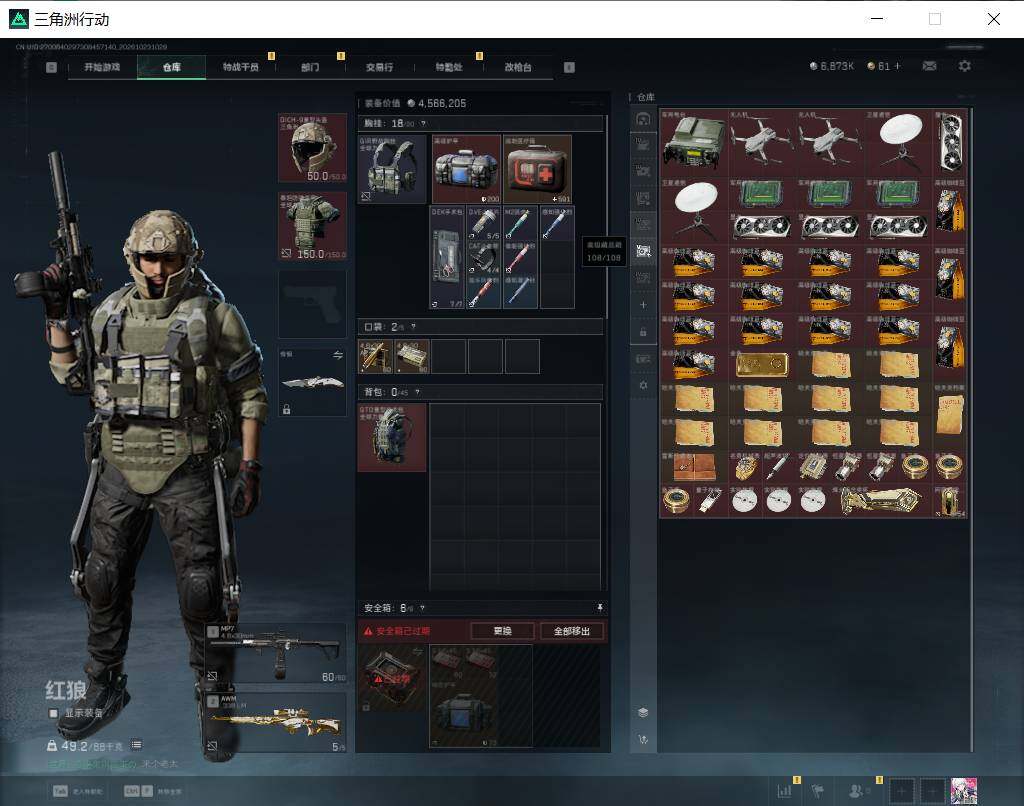Expand weight details list icon beside 49.2
The image size is (1024, 806).
[x=136, y=745]
